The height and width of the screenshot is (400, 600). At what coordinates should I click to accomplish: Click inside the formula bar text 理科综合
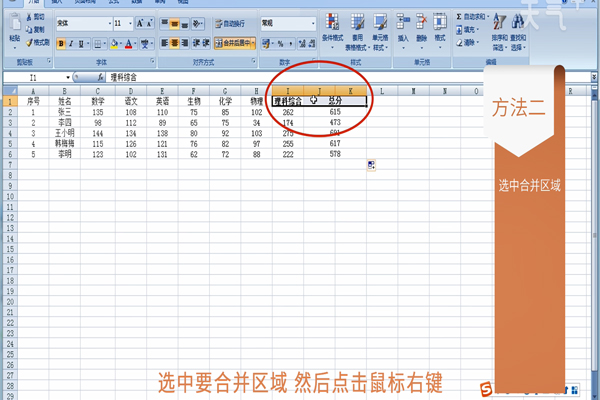(124, 77)
